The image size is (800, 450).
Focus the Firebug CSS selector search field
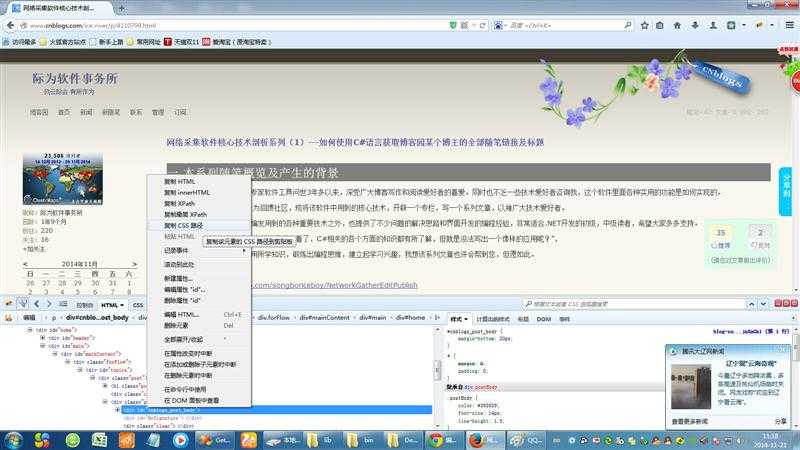pos(634,304)
